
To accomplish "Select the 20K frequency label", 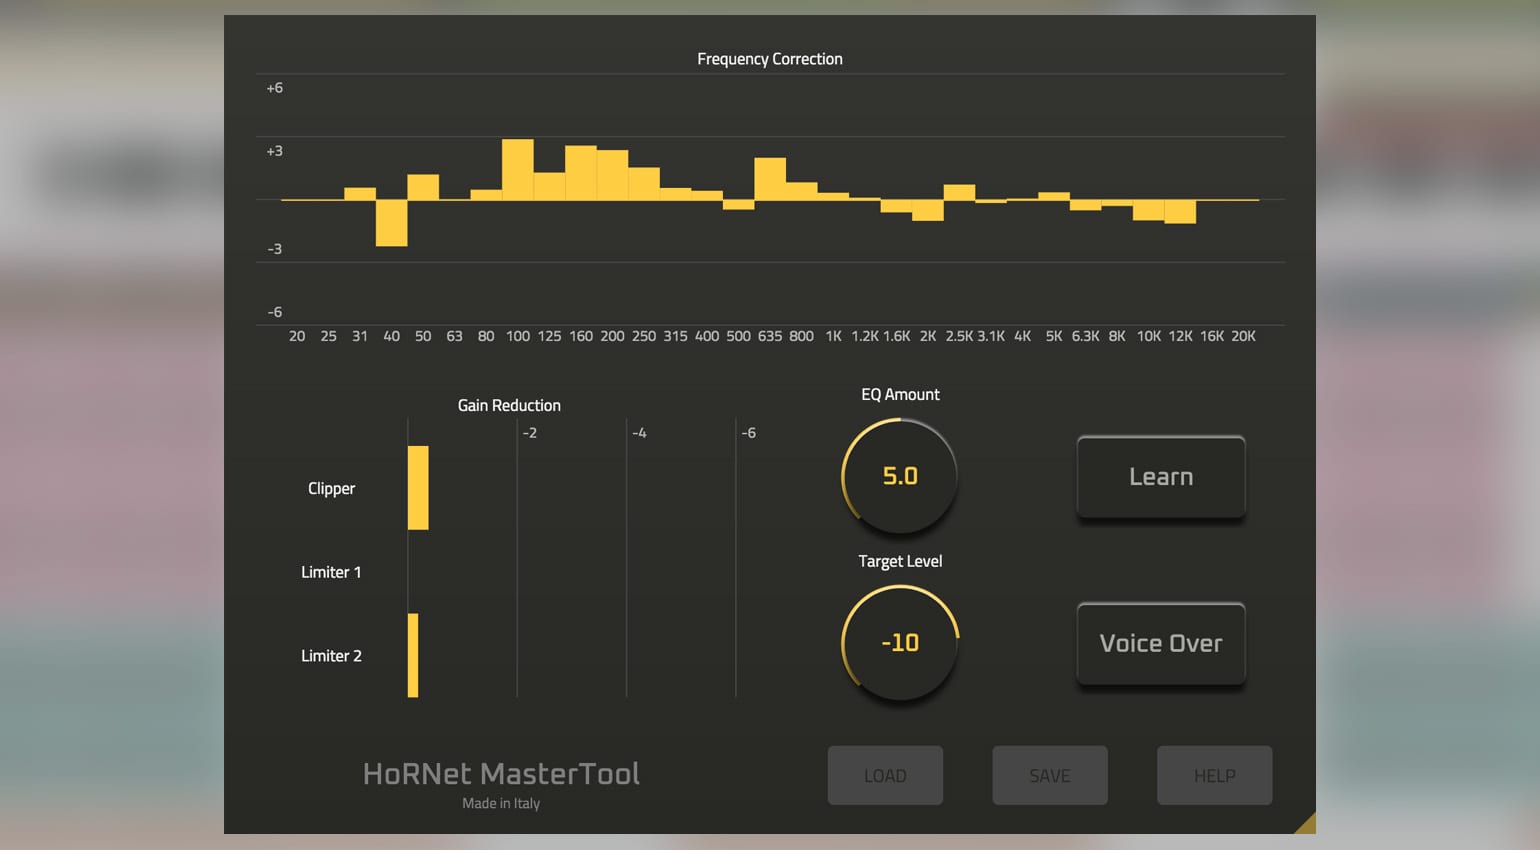I will 1243,336.
